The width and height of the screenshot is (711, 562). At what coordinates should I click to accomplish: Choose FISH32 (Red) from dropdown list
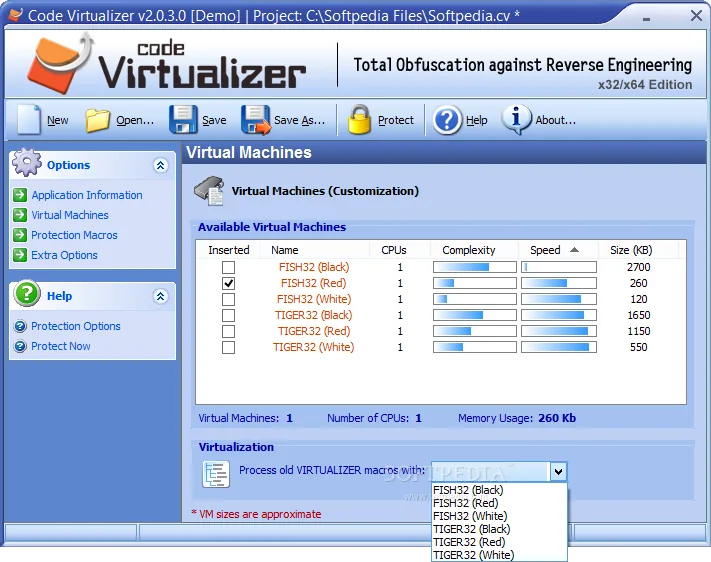499,503
